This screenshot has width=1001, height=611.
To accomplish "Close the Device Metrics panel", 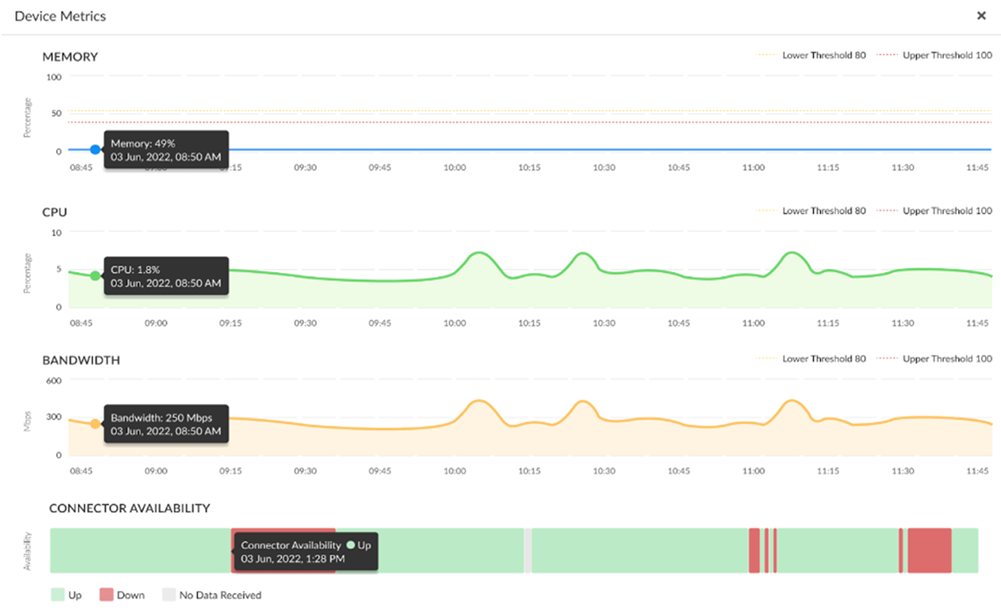I will point(981,16).
